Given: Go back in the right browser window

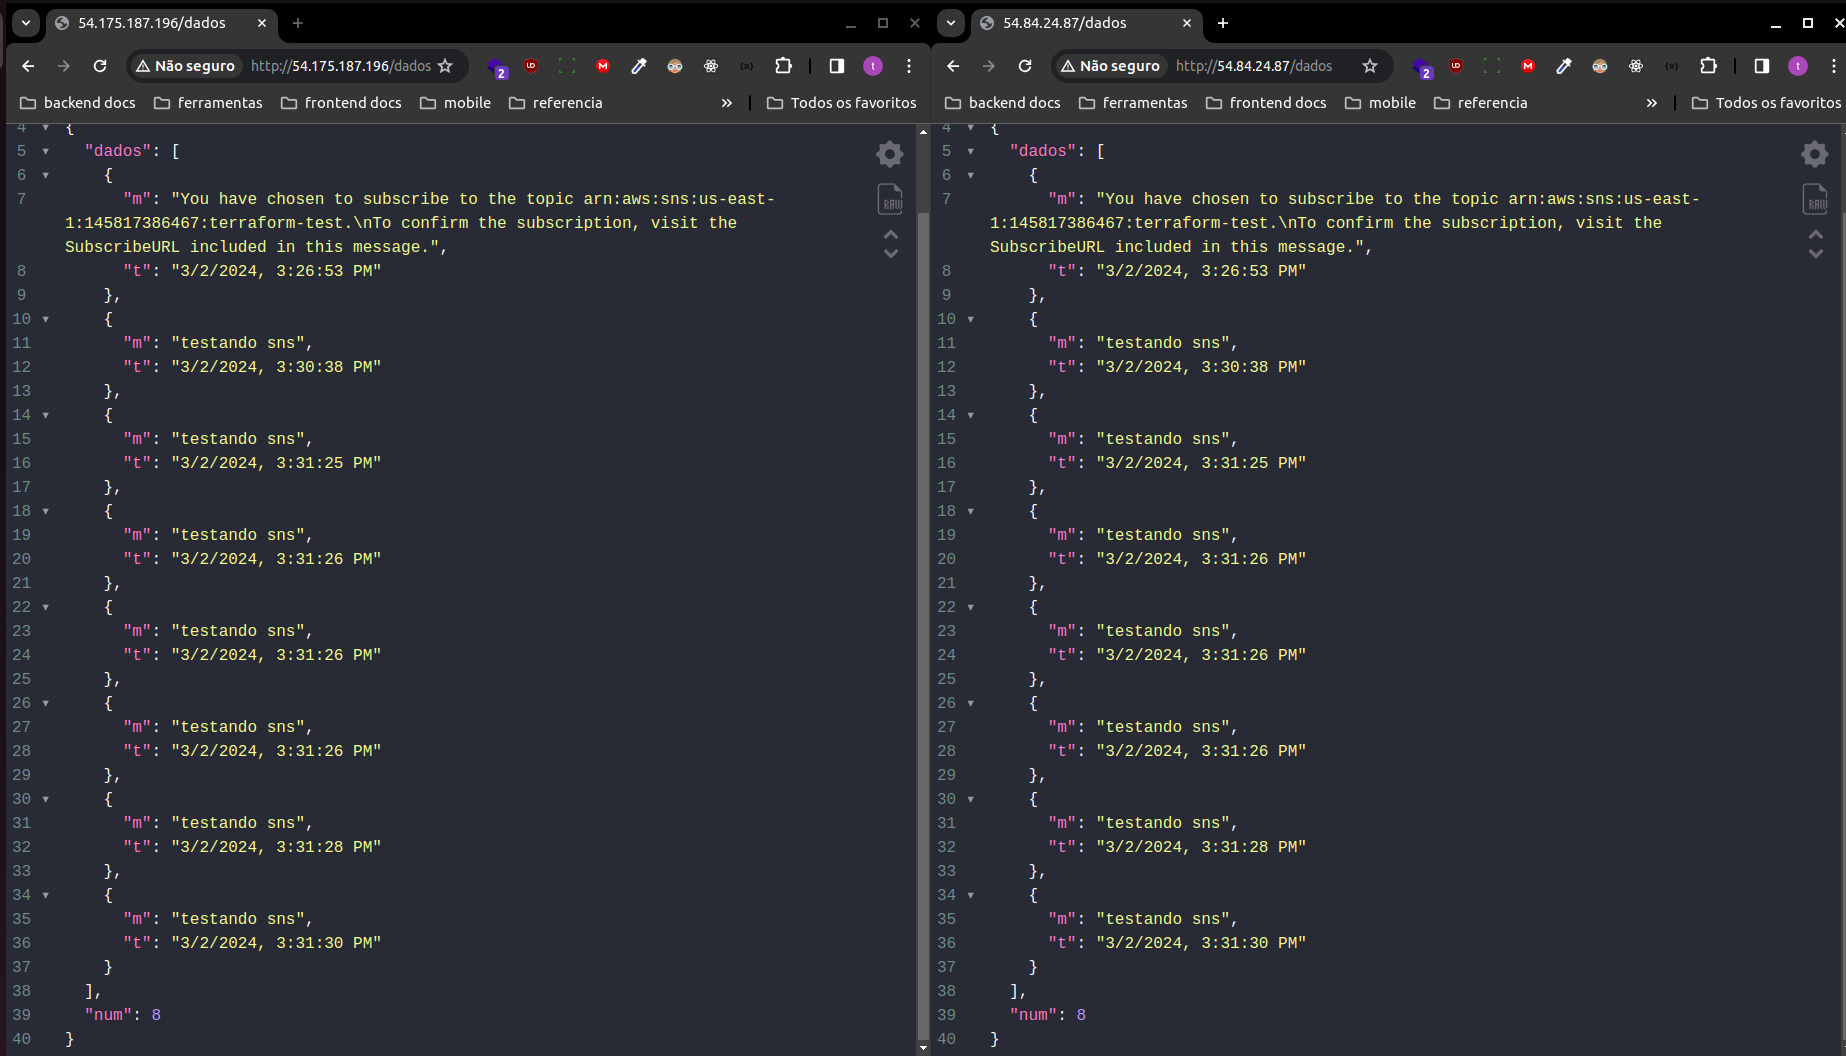Looking at the screenshot, I should [953, 66].
